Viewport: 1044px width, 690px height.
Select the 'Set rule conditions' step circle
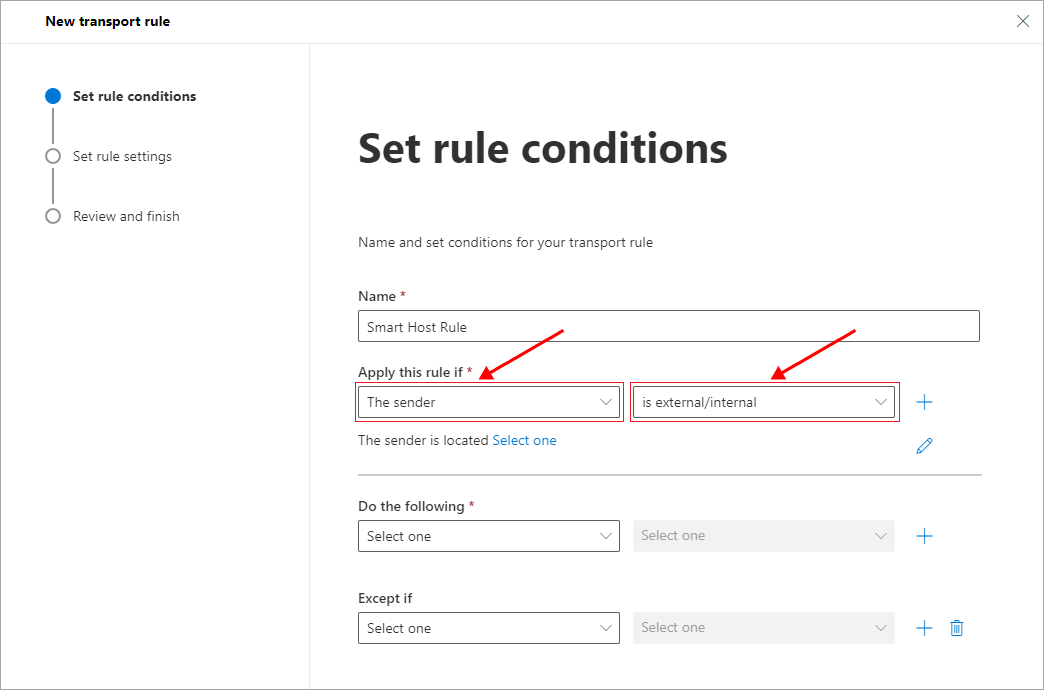tap(53, 97)
